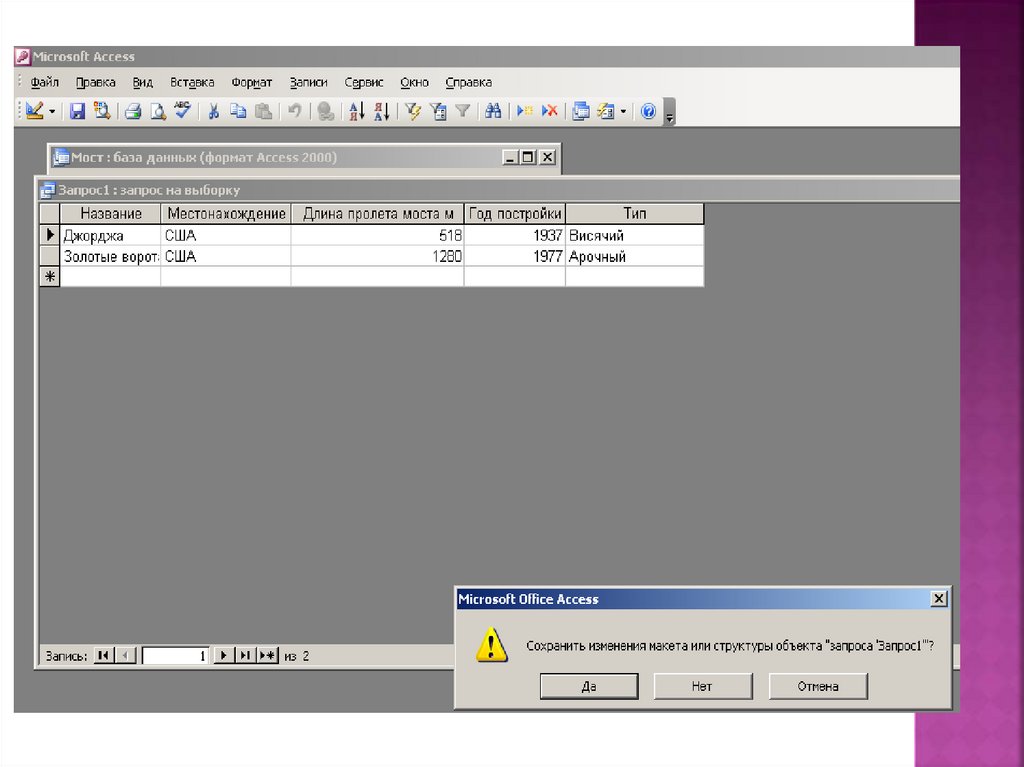Expand the New Object dropdown arrow

click(x=623, y=112)
